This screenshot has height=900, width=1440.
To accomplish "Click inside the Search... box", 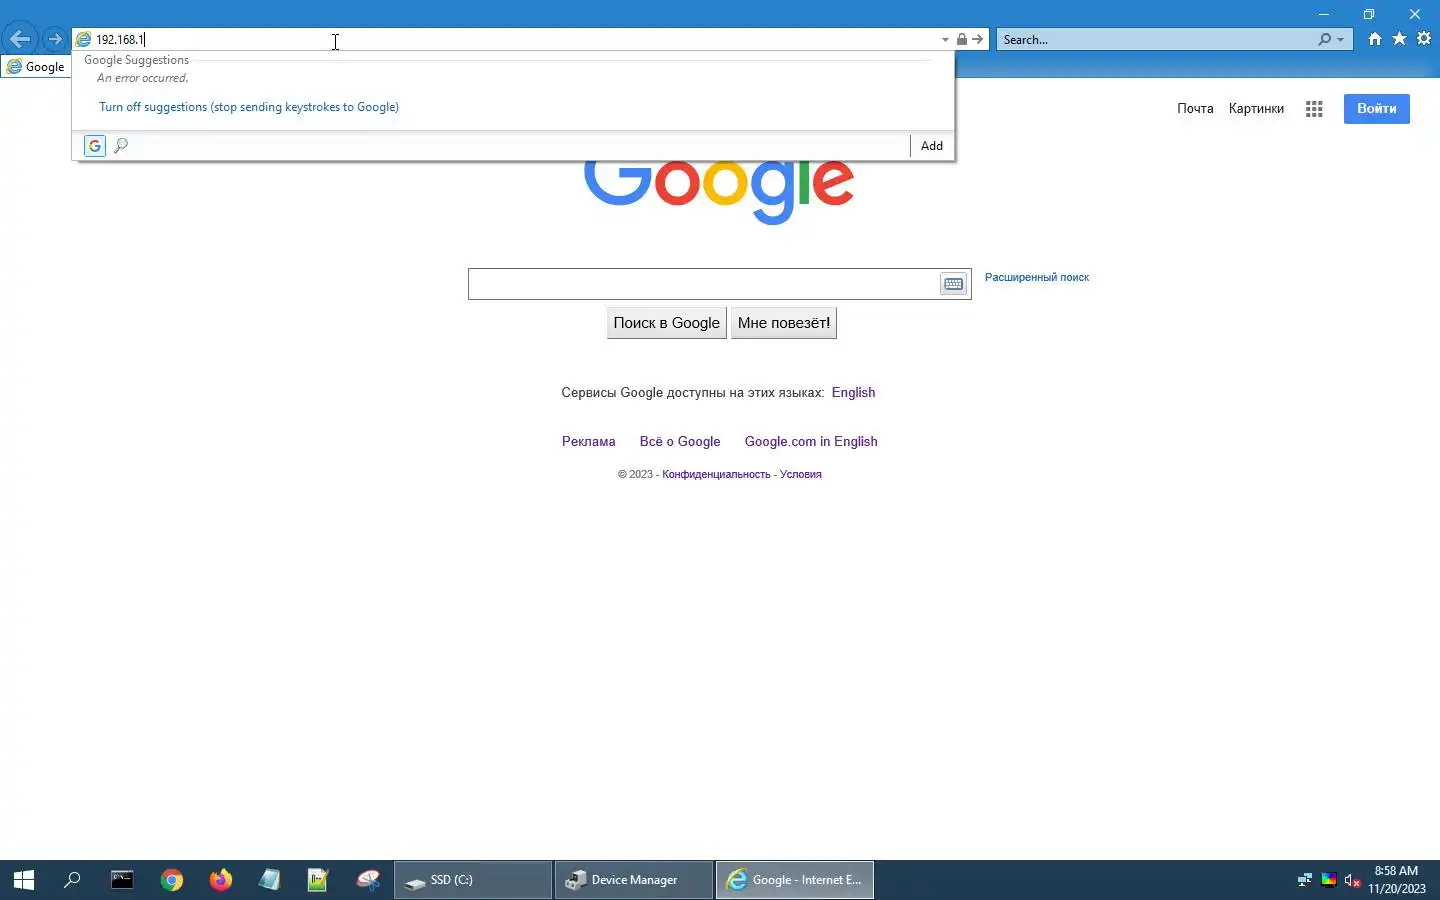I will (1156, 40).
